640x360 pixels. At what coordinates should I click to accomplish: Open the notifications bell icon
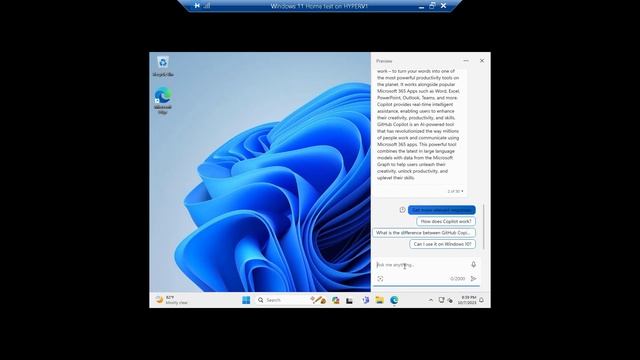coord(482,300)
